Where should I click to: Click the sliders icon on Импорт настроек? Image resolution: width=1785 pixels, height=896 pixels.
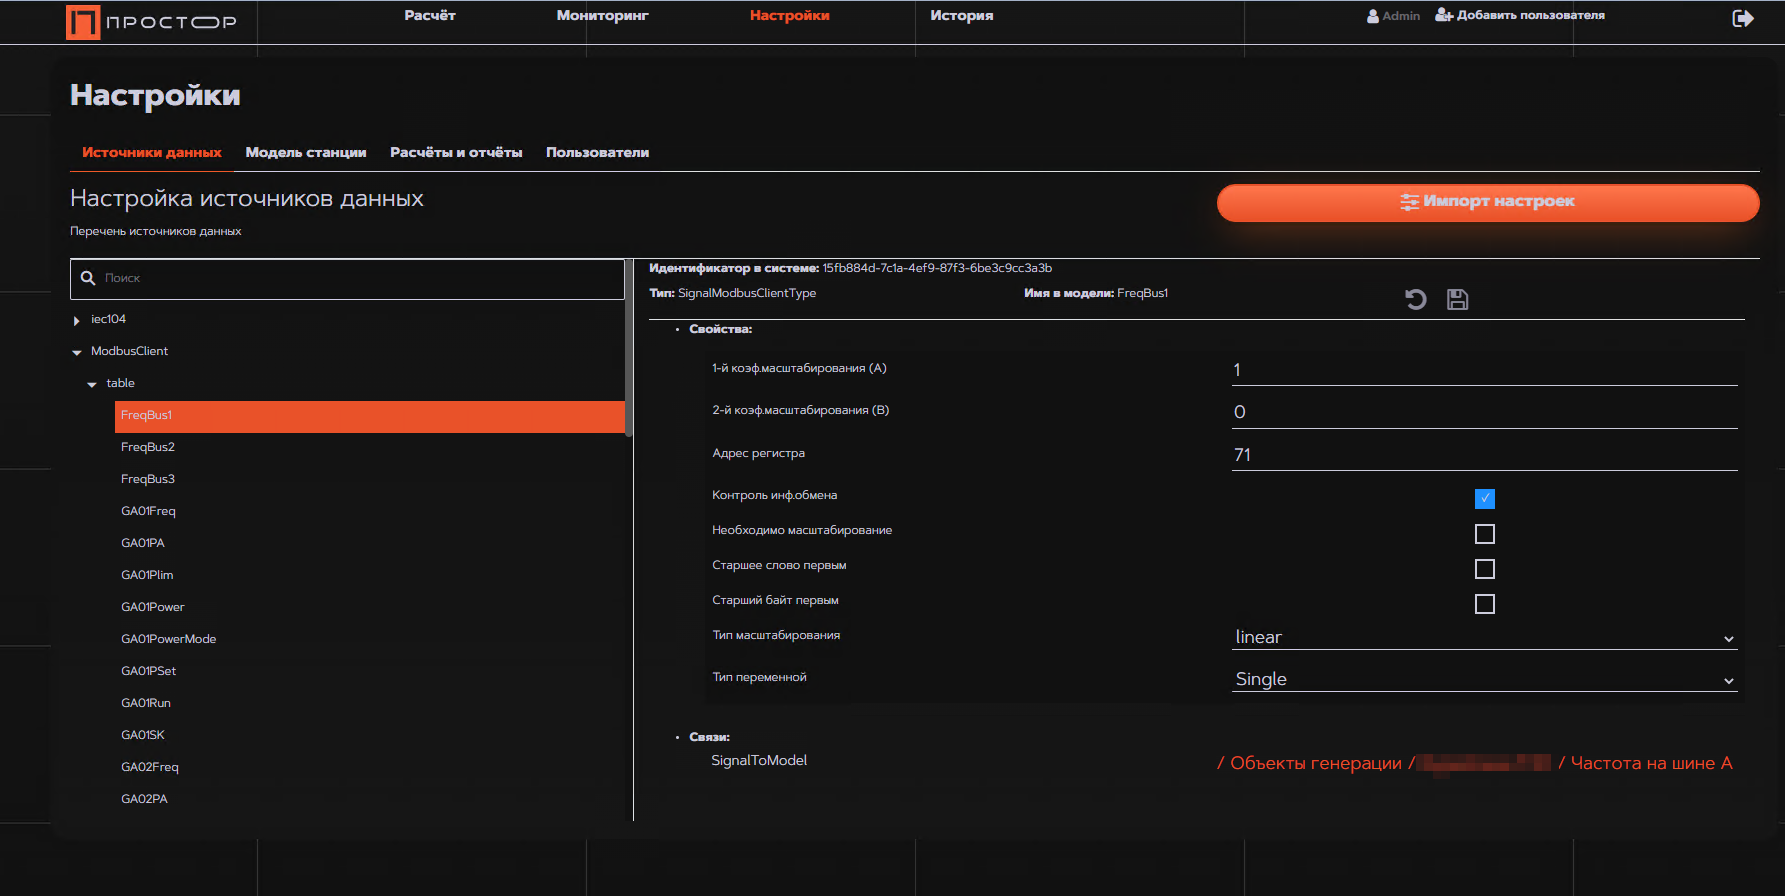click(1409, 202)
